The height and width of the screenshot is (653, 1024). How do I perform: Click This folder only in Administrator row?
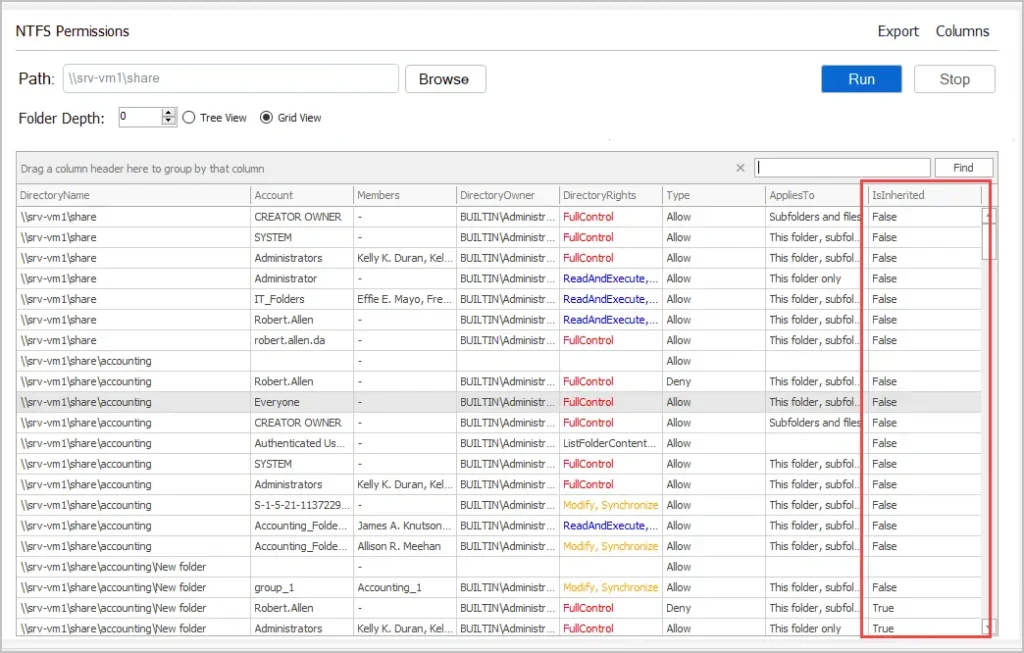click(x=816, y=279)
